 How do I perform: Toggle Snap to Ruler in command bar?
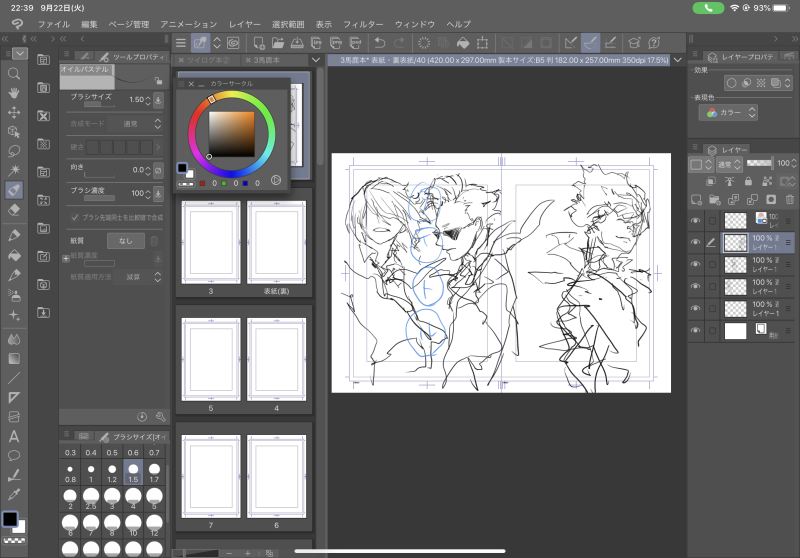571,43
